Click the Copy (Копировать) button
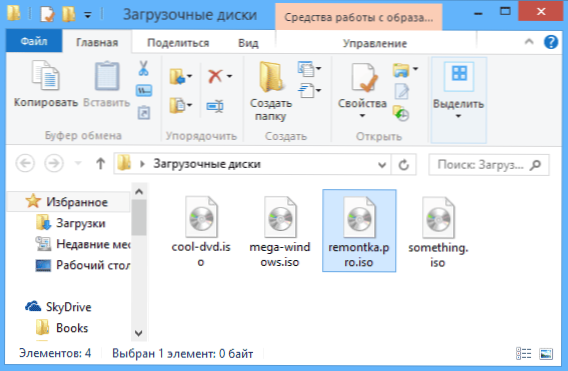 click(46, 84)
